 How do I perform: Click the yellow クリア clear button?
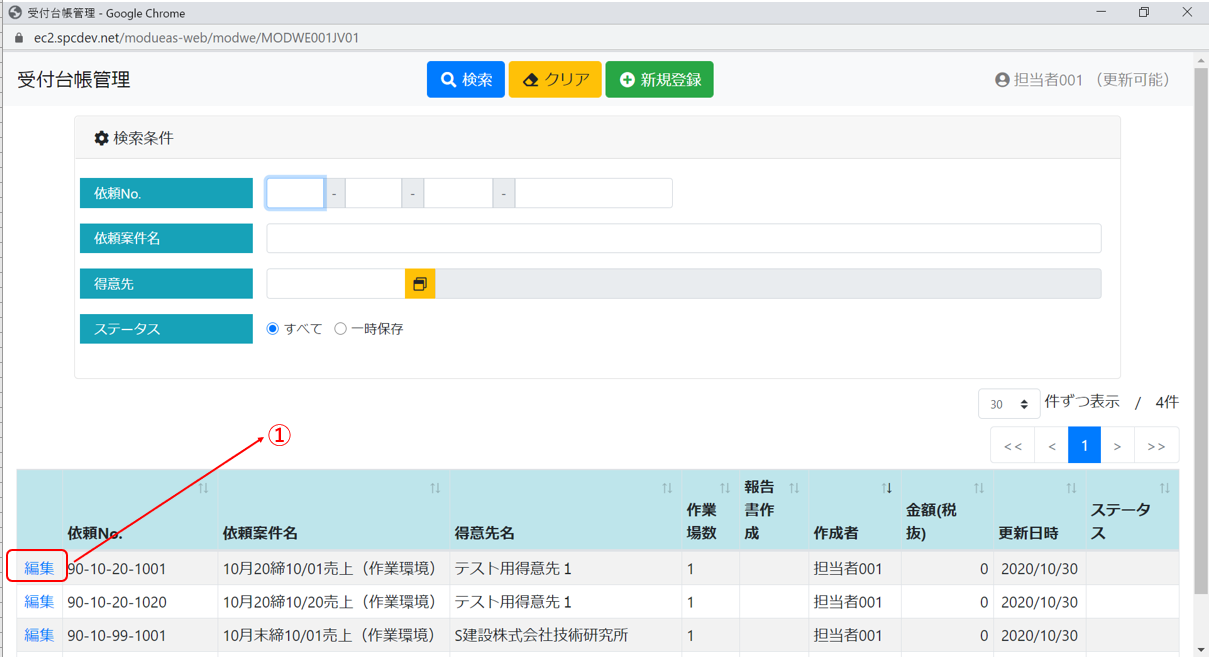tap(555, 80)
